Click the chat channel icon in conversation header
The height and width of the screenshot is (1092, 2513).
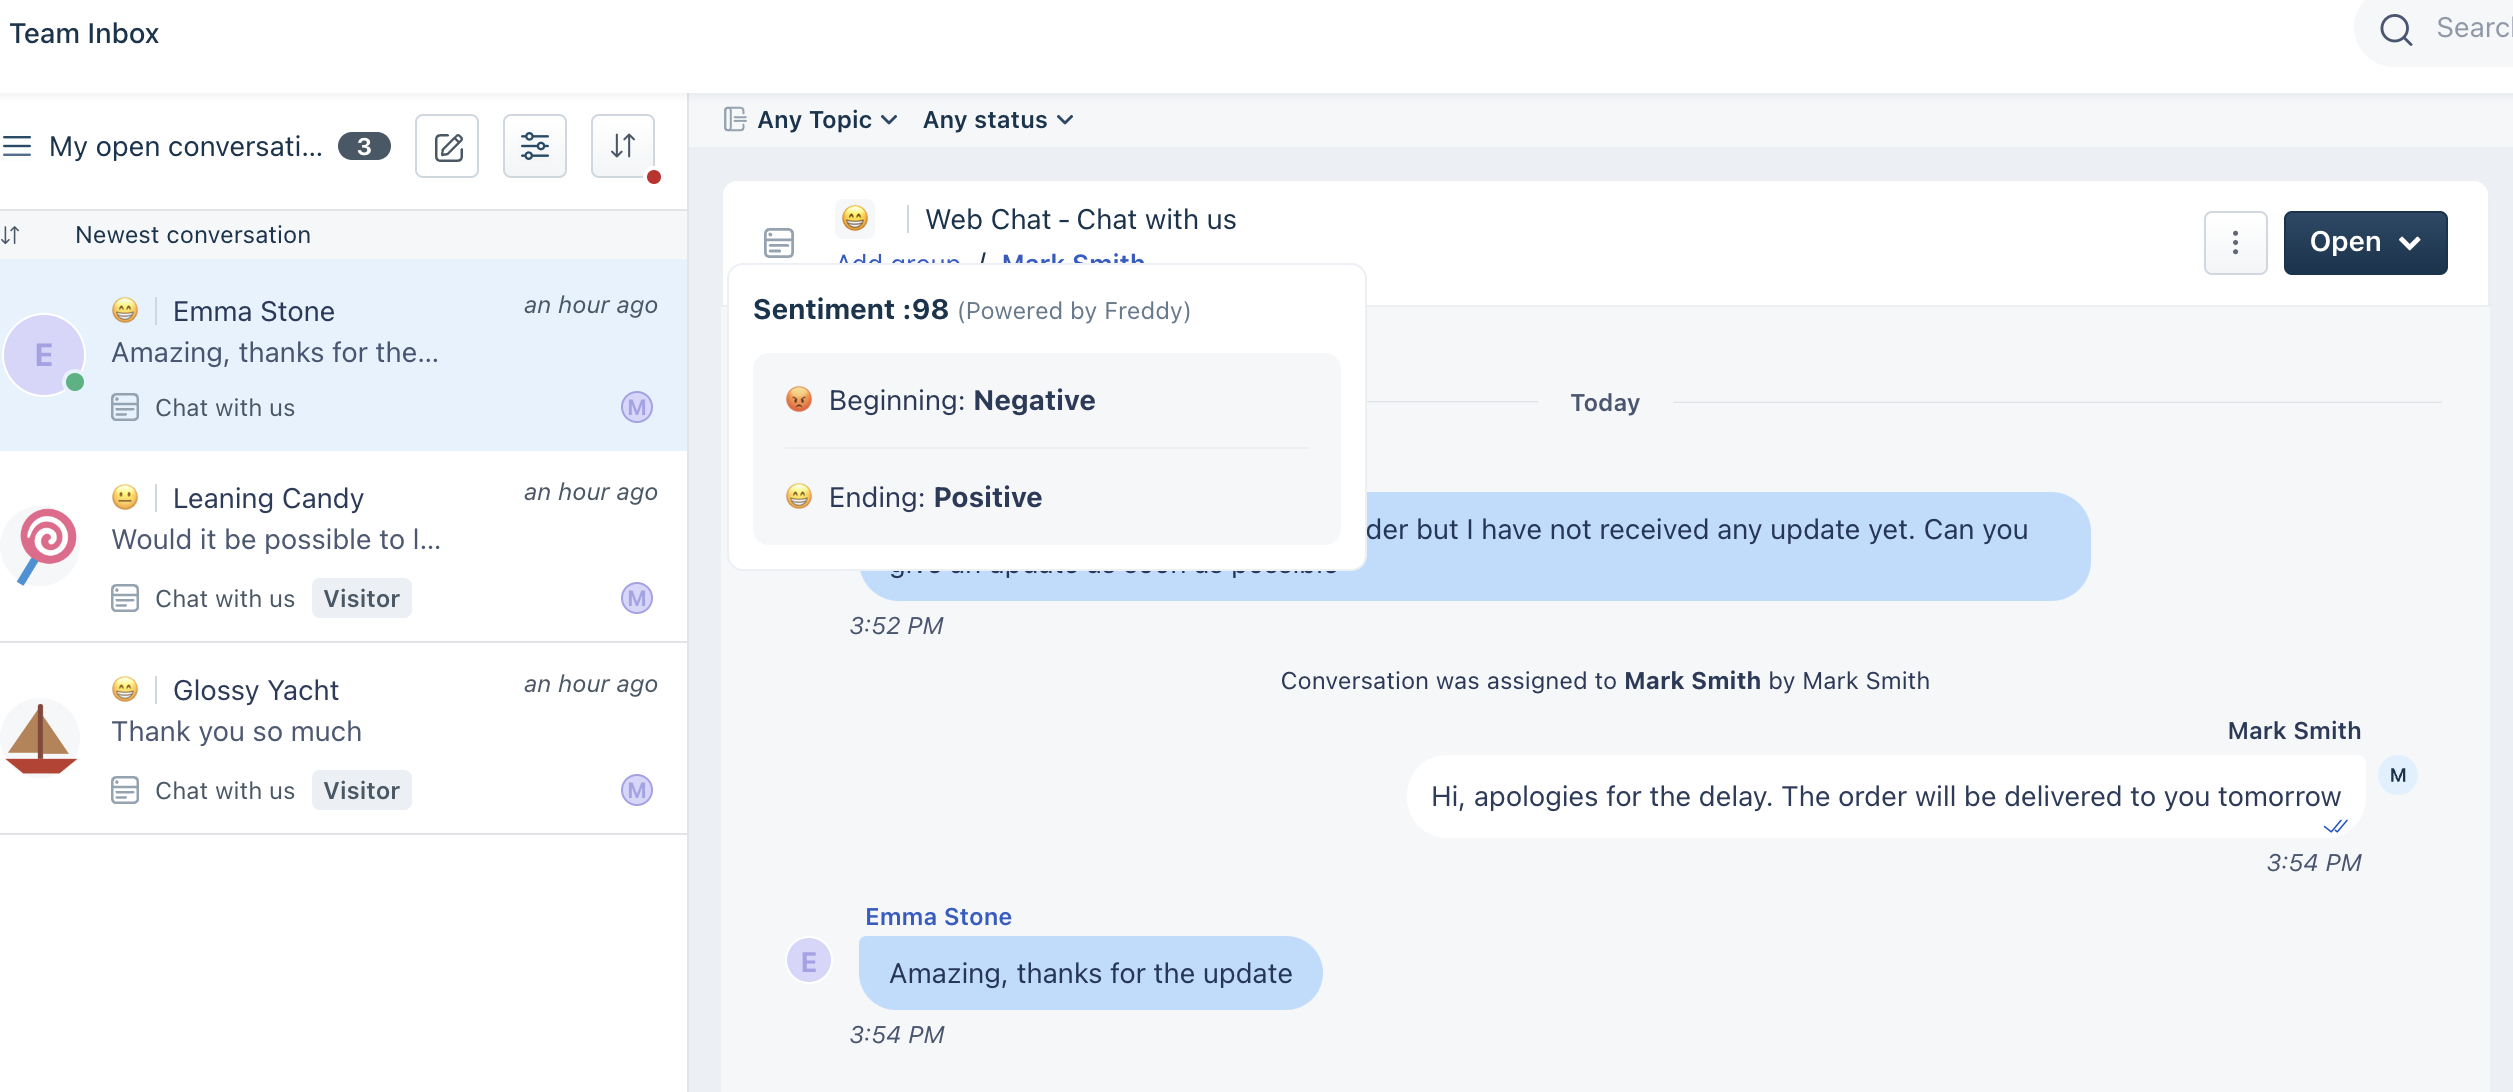(x=779, y=243)
